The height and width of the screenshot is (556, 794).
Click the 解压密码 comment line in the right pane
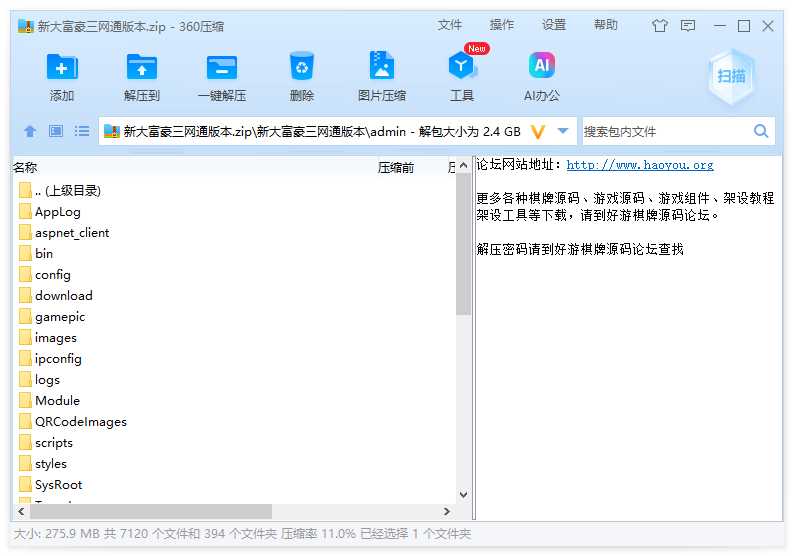pyautogui.click(x=580, y=249)
